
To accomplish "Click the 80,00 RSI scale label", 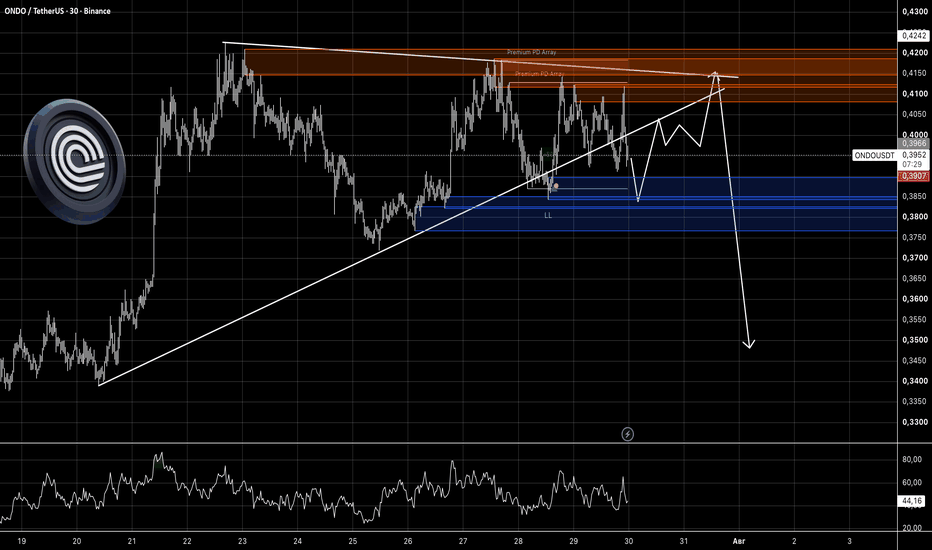I will click(912, 459).
